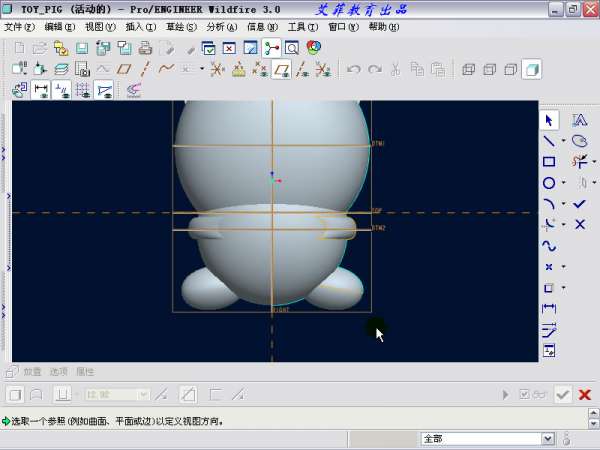Toggle wireframe display mode icon

point(467,69)
